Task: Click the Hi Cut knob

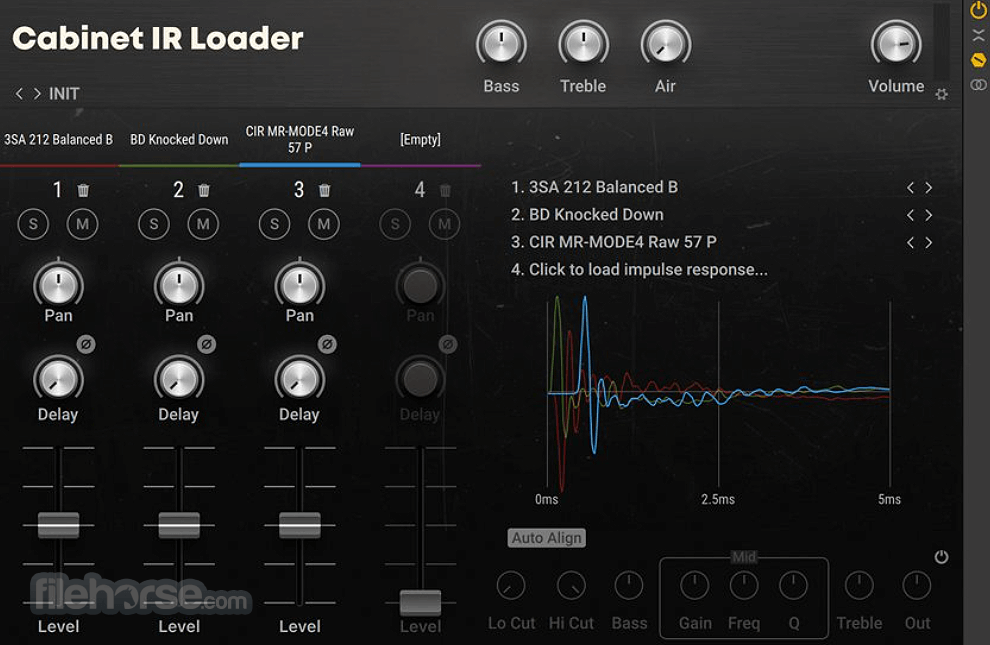Action: [x=571, y=586]
